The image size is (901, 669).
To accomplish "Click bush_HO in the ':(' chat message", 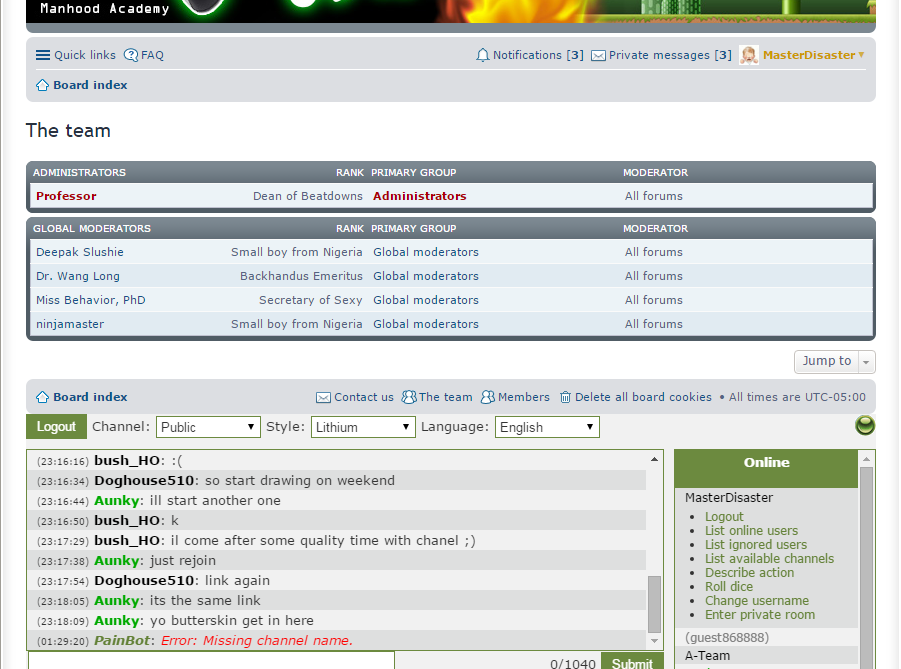I will (x=127, y=460).
